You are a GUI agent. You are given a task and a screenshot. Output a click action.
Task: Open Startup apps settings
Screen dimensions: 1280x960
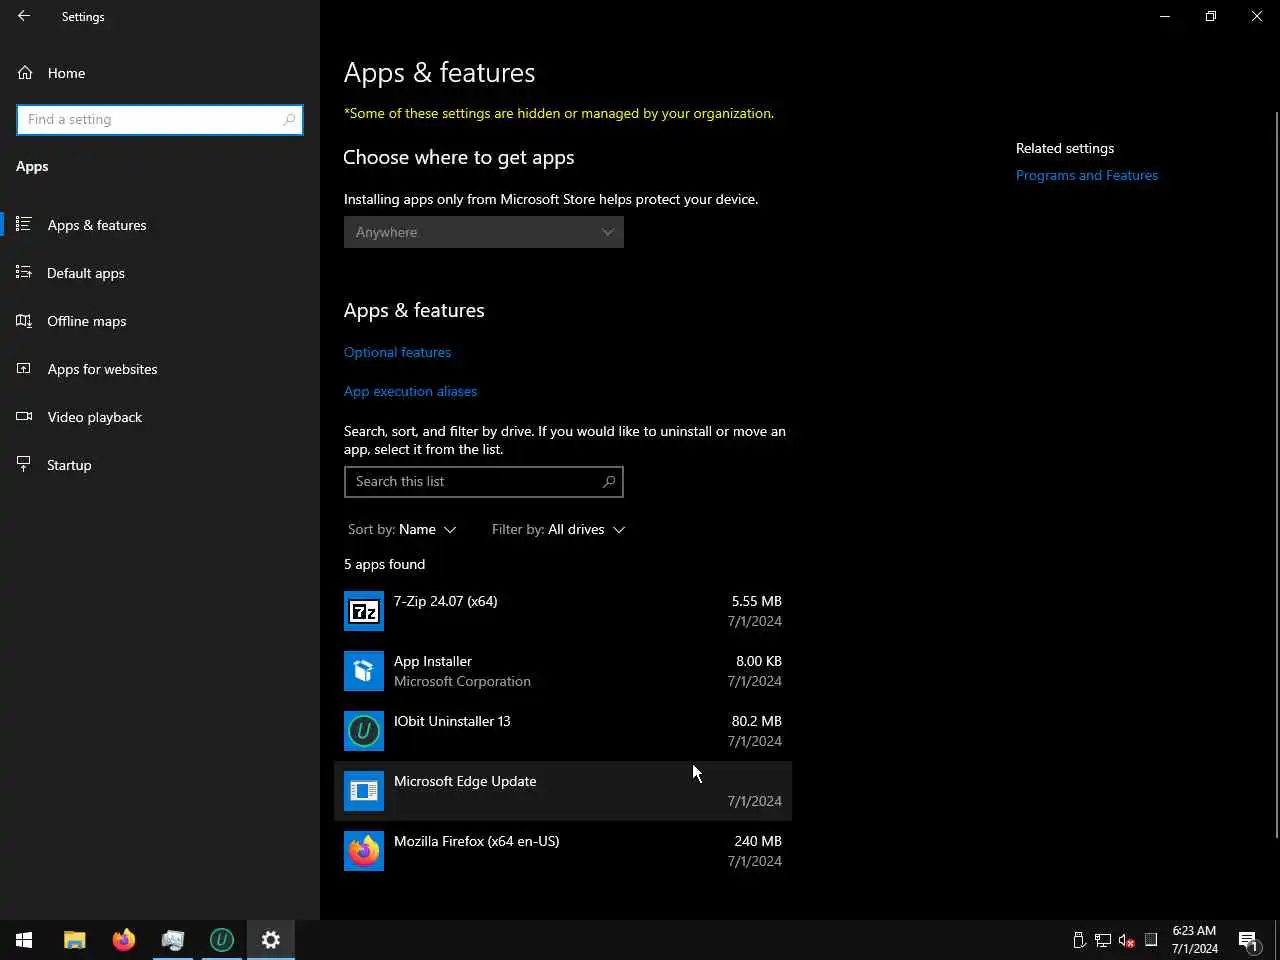point(160,465)
